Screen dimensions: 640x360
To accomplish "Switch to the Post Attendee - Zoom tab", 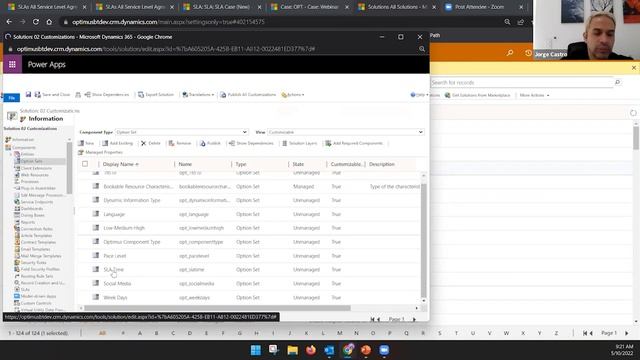I will pos(485,7).
